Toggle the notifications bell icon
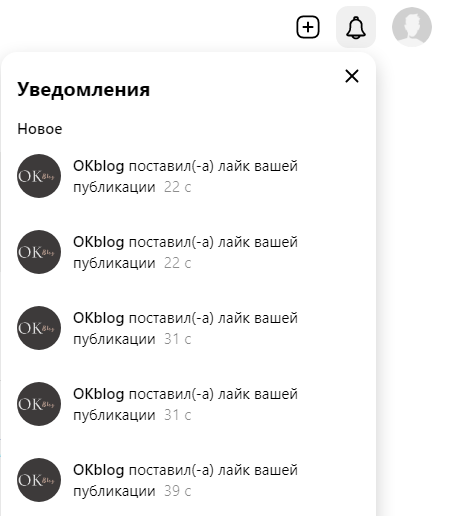453x516 pixels. (356, 27)
